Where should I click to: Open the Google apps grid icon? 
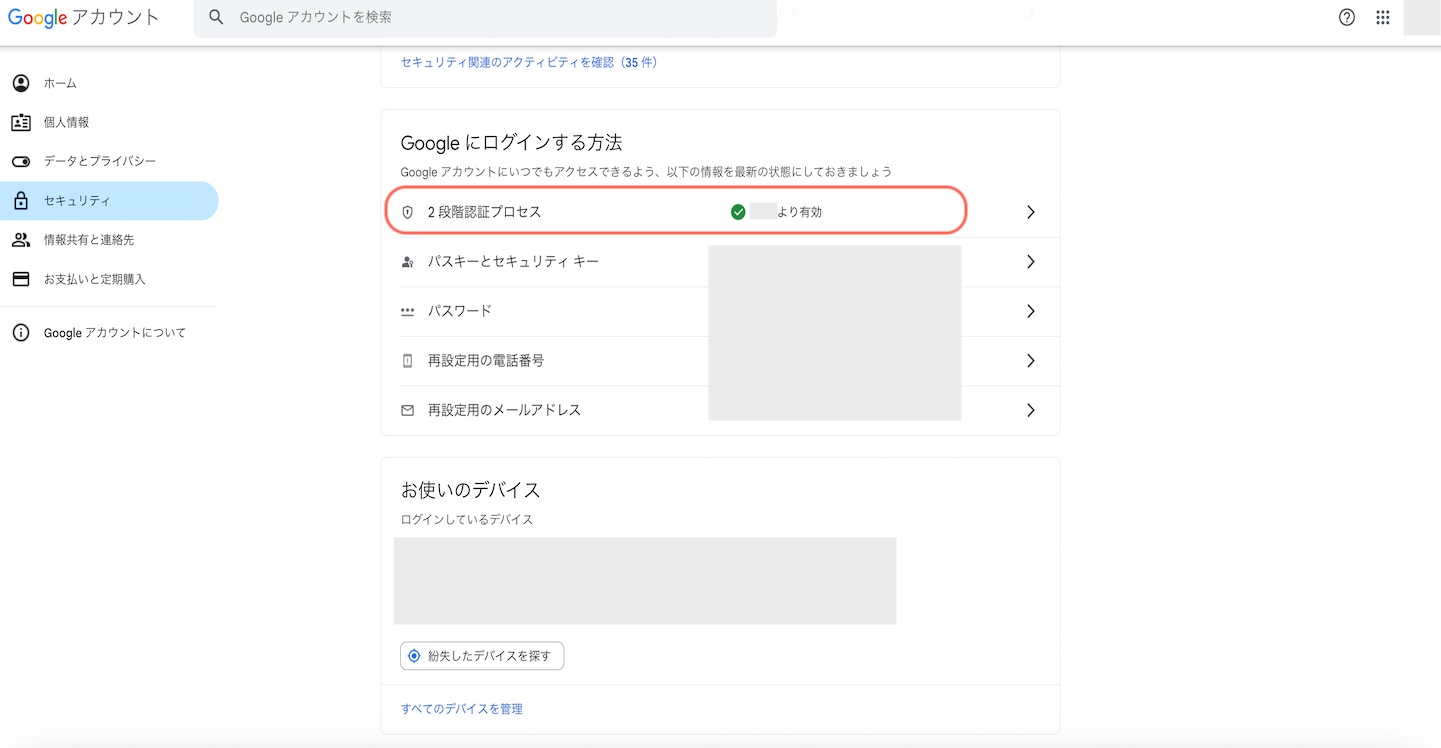point(1383,17)
